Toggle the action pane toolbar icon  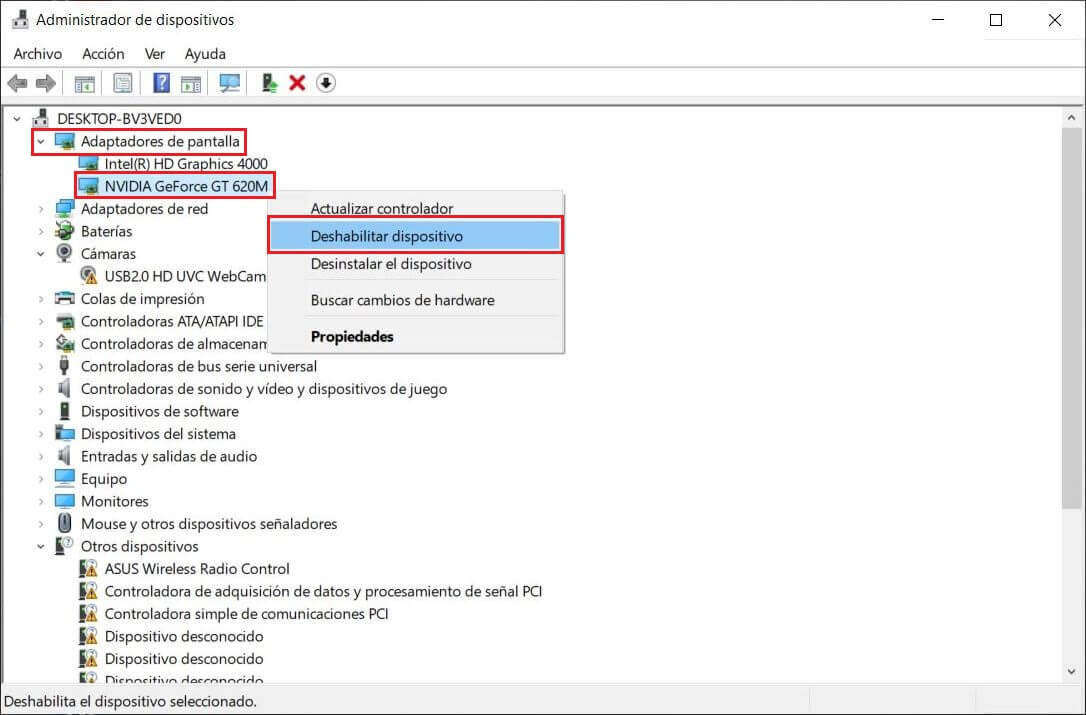pyautogui.click(x=190, y=84)
